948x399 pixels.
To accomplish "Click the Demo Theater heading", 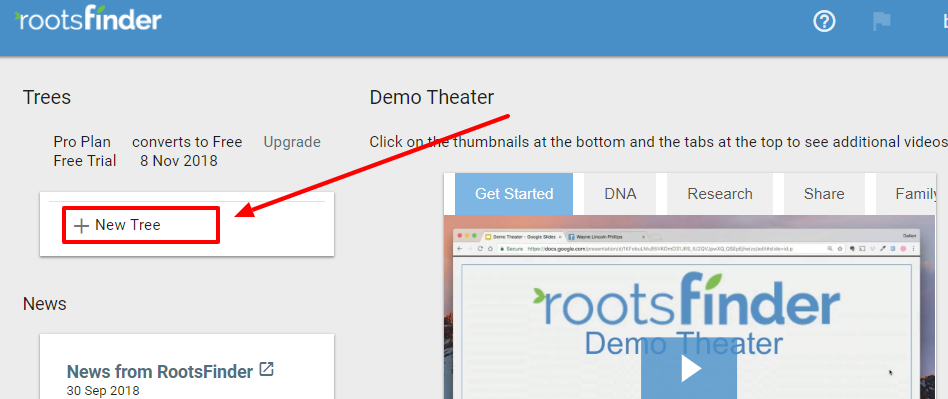I will point(432,97).
